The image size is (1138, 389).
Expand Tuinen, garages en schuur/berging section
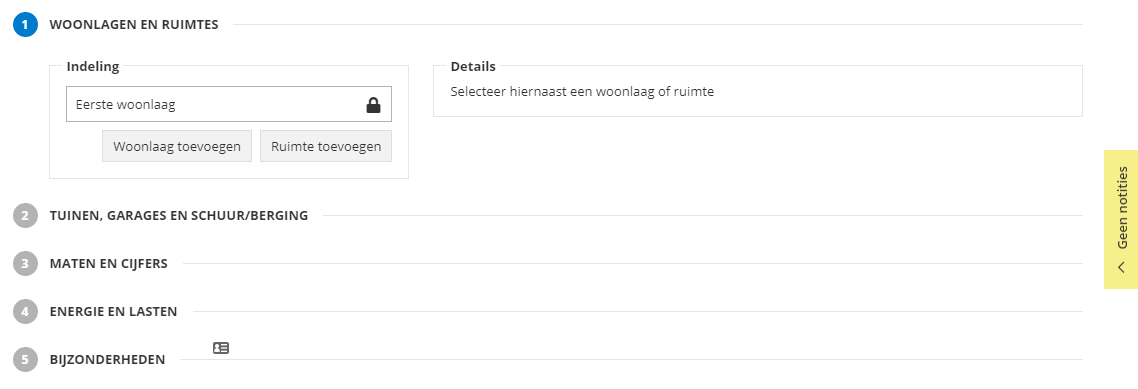click(x=179, y=216)
